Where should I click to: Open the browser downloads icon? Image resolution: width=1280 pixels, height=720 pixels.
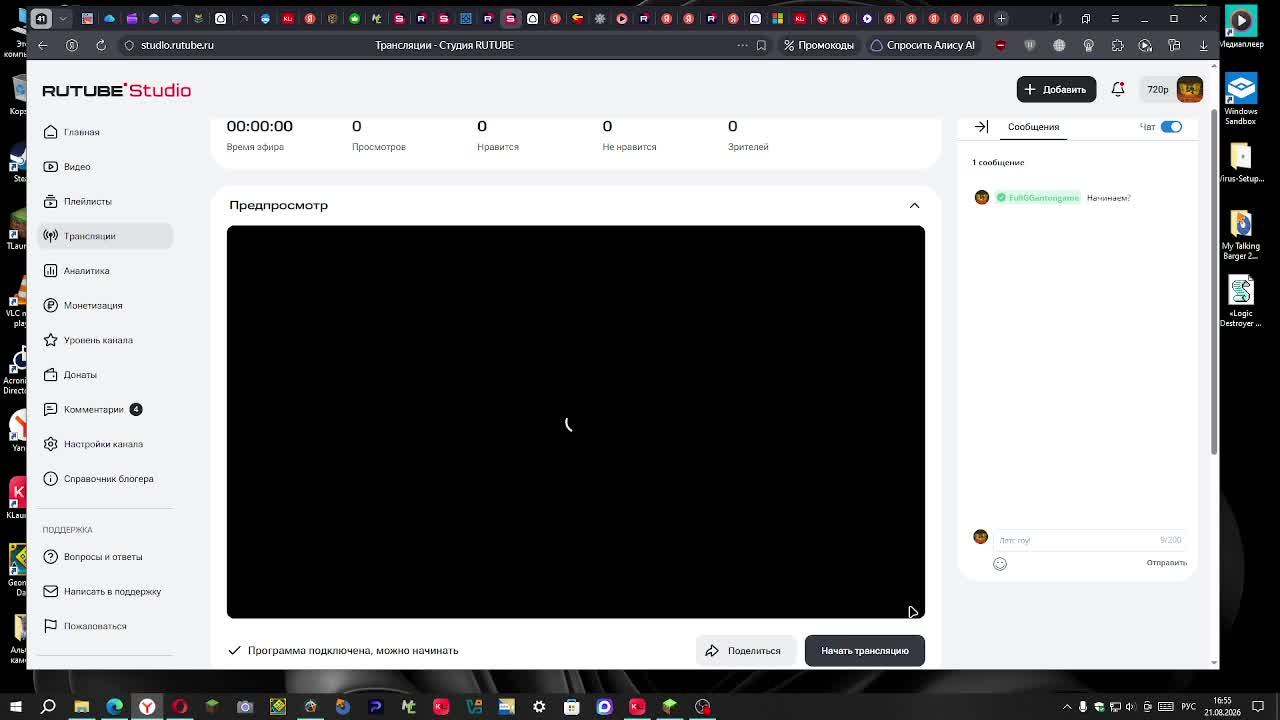[x=1203, y=45]
